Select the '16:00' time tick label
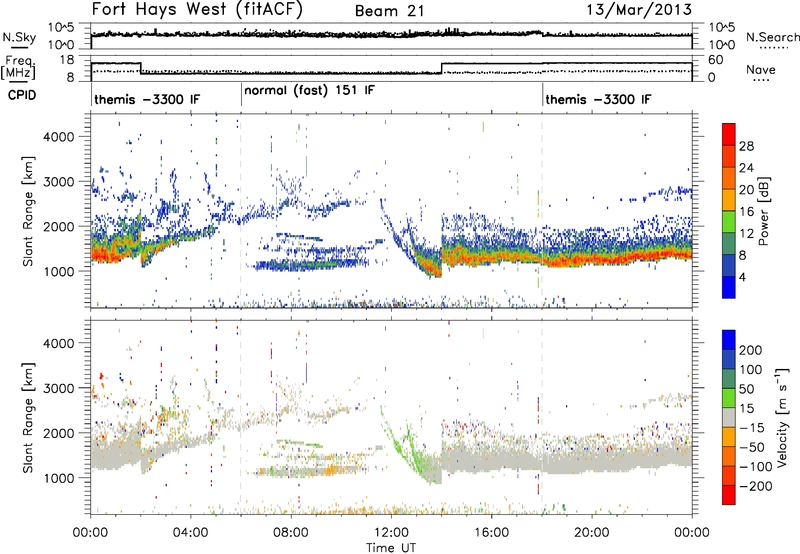Screen dimensions: 800x554 pos(491,533)
